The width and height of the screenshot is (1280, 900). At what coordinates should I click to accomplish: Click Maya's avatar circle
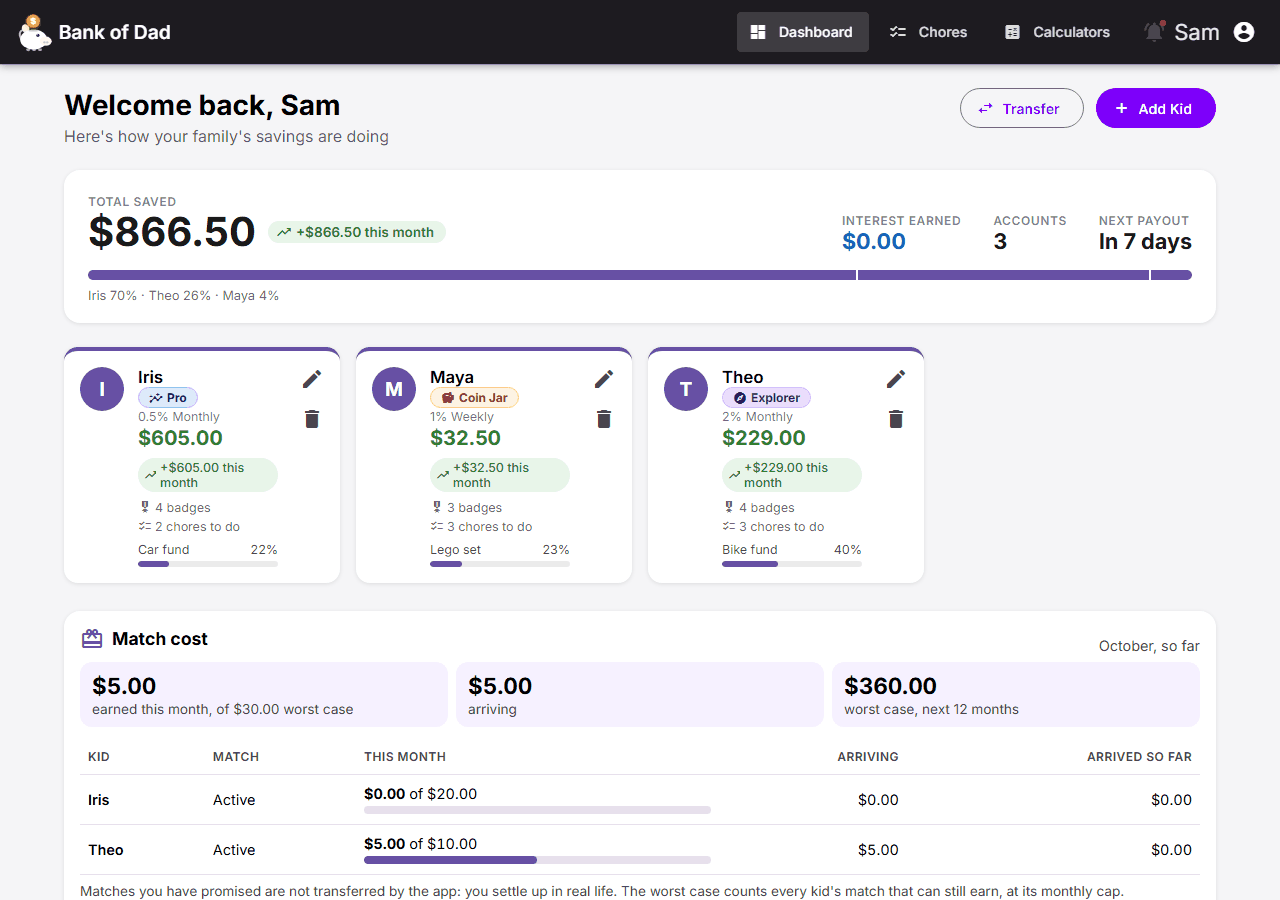click(x=394, y=389)
